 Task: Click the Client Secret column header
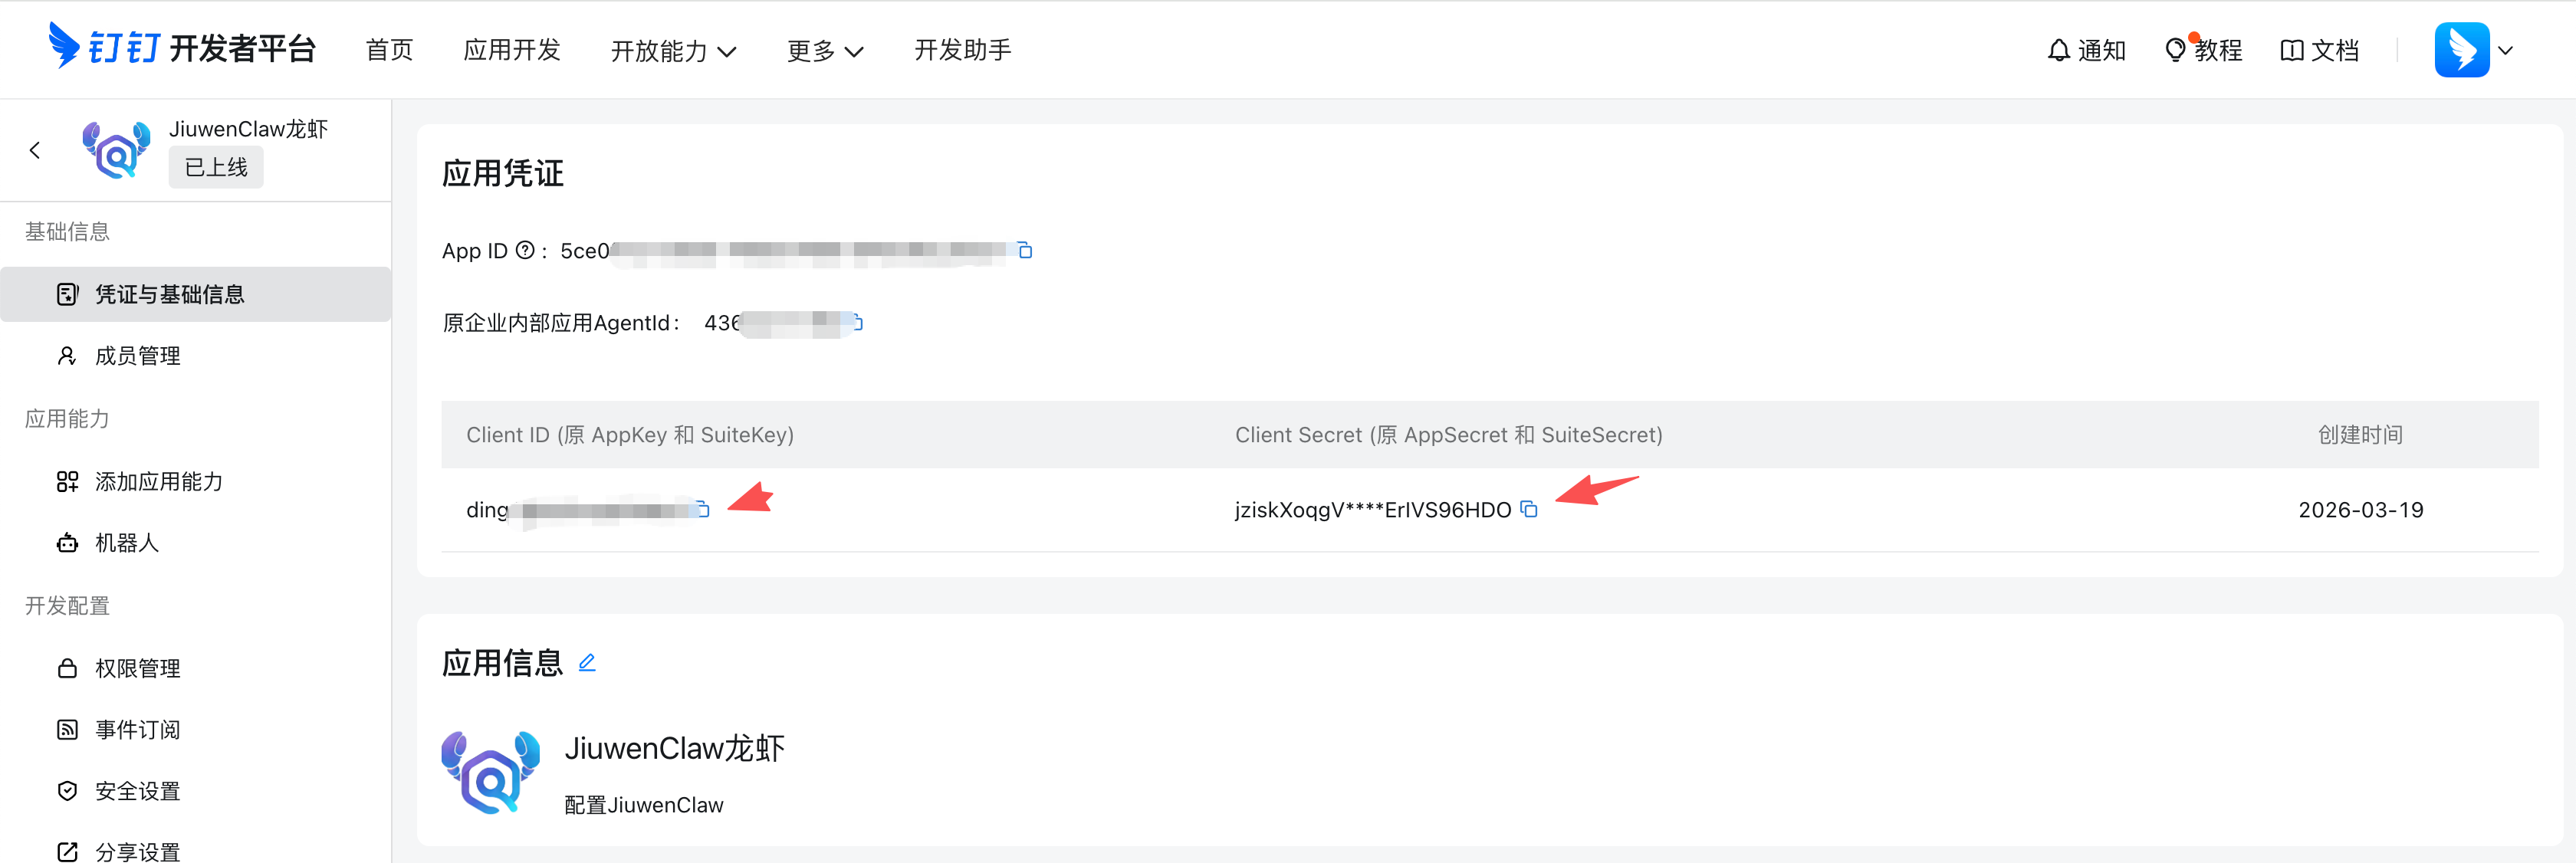tap(1449, 435)
